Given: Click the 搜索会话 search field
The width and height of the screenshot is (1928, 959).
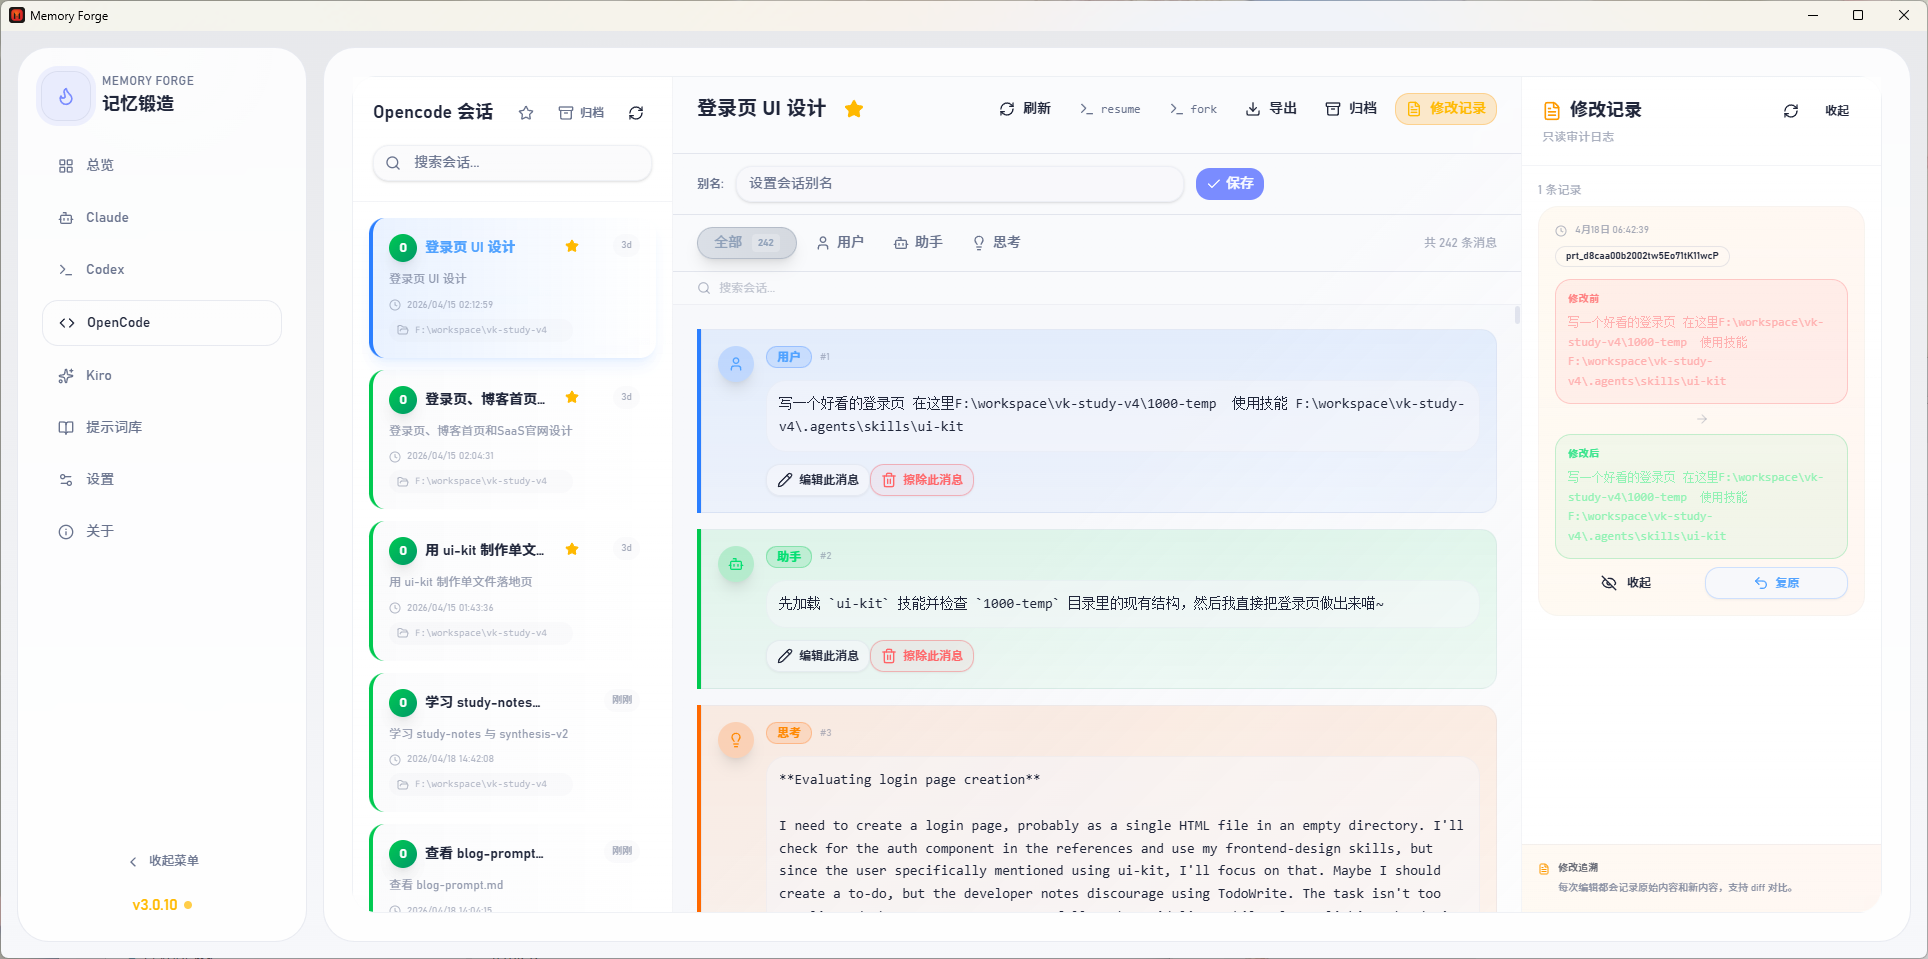Looking at the screenshot, I should pos(511,162).
